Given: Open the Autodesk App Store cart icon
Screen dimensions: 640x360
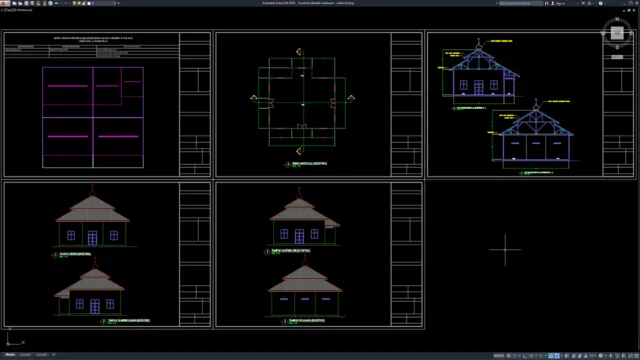Looking at the screenshot, I should tap(583, 3).
